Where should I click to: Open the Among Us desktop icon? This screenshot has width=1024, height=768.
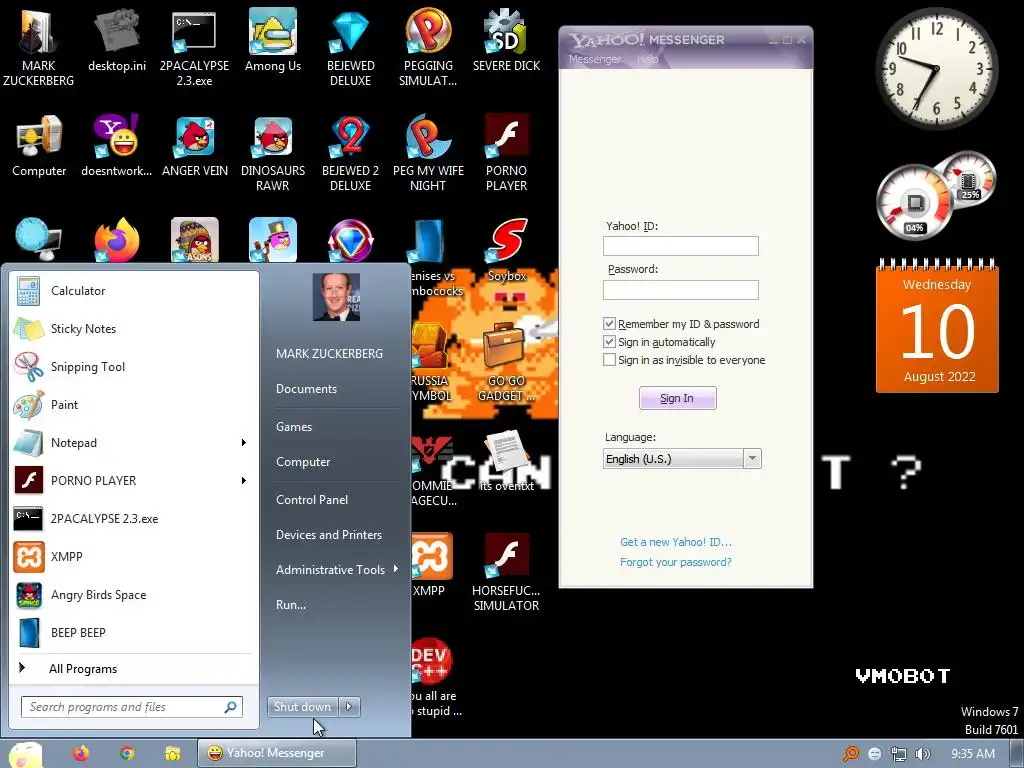[x=273, y=40]
